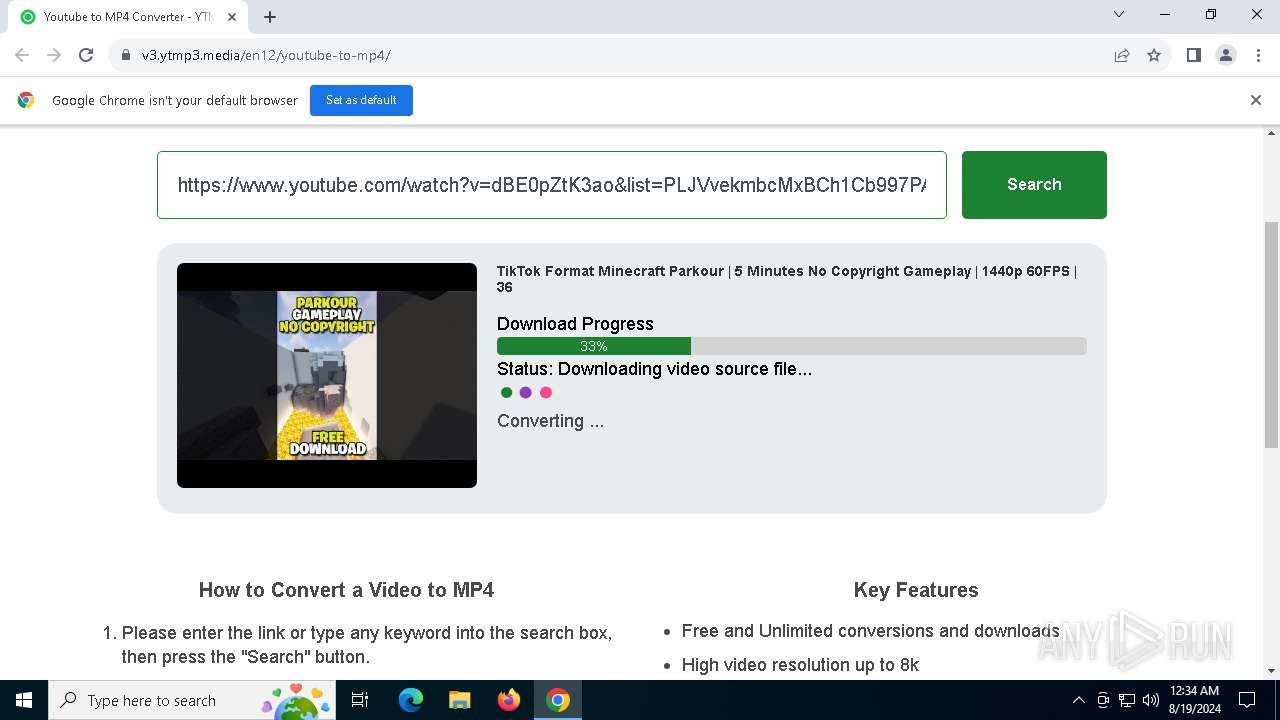Share this page icon in address bar
Image resolution: width=1280 pixels, height=720 pixels.
[x=1122, y=55]
